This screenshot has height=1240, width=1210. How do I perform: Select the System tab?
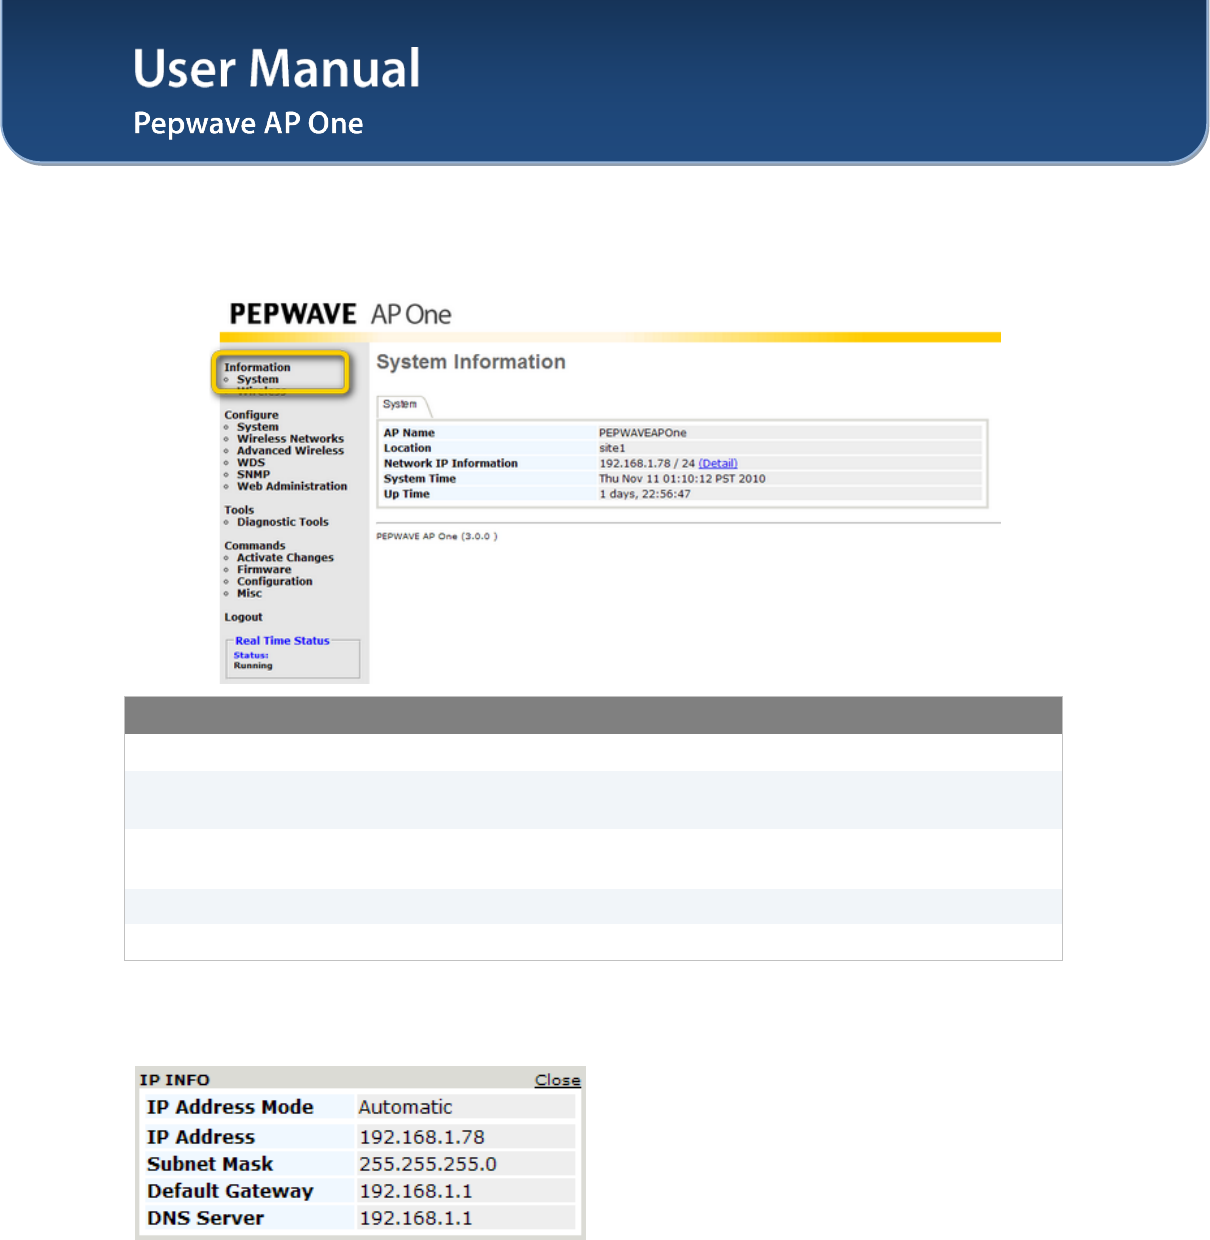[400, 405]
